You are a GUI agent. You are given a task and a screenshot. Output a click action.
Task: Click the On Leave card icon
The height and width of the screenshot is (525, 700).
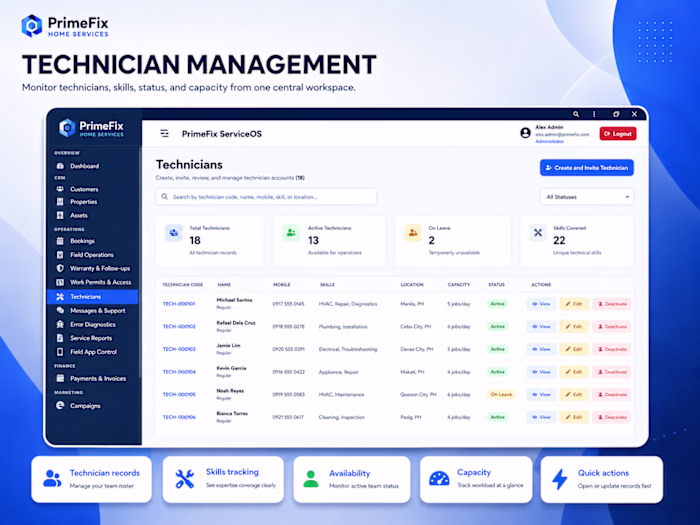tap(413, 233)
